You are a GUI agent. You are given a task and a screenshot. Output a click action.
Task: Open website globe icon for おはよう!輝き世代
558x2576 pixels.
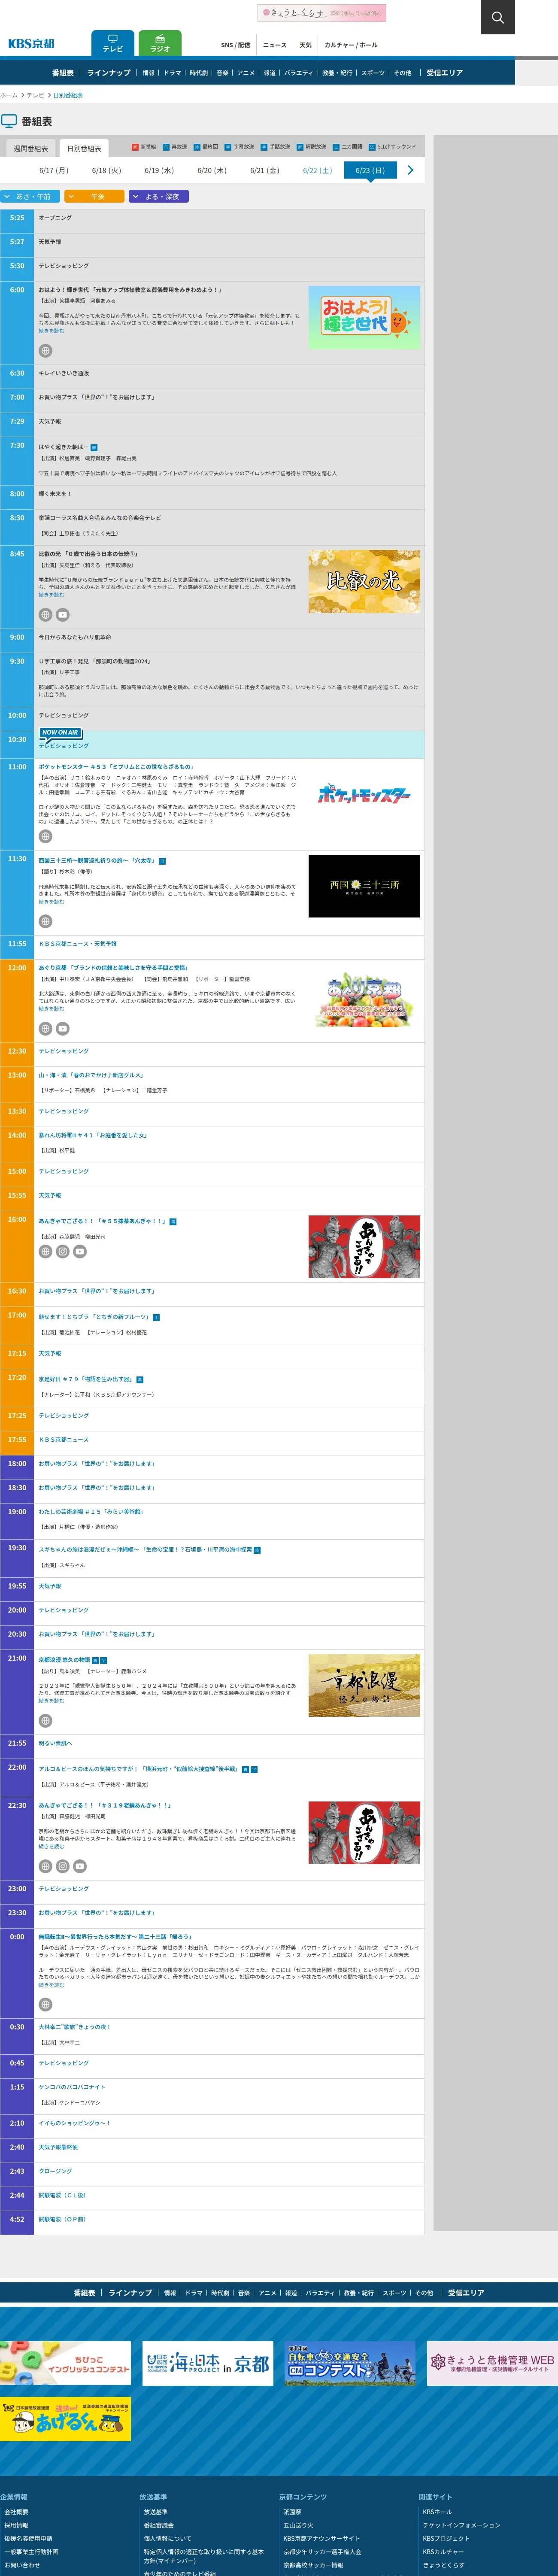[x=45, y=351]
